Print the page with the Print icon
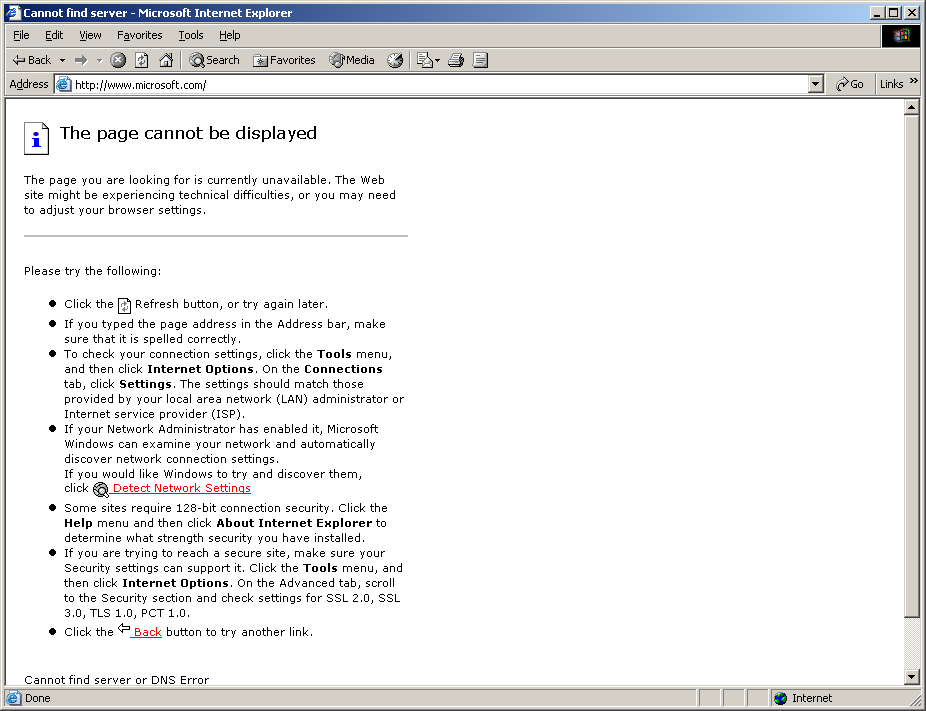 tap(456, 60)
